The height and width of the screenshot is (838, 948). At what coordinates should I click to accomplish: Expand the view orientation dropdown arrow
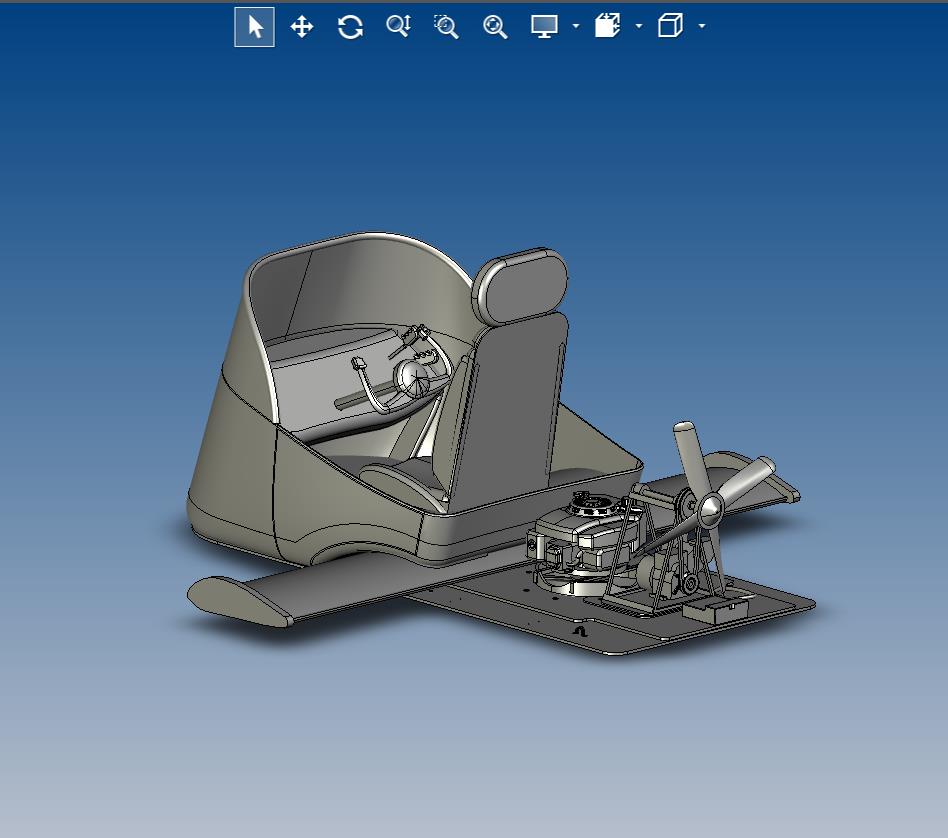[x=702, y=26]
